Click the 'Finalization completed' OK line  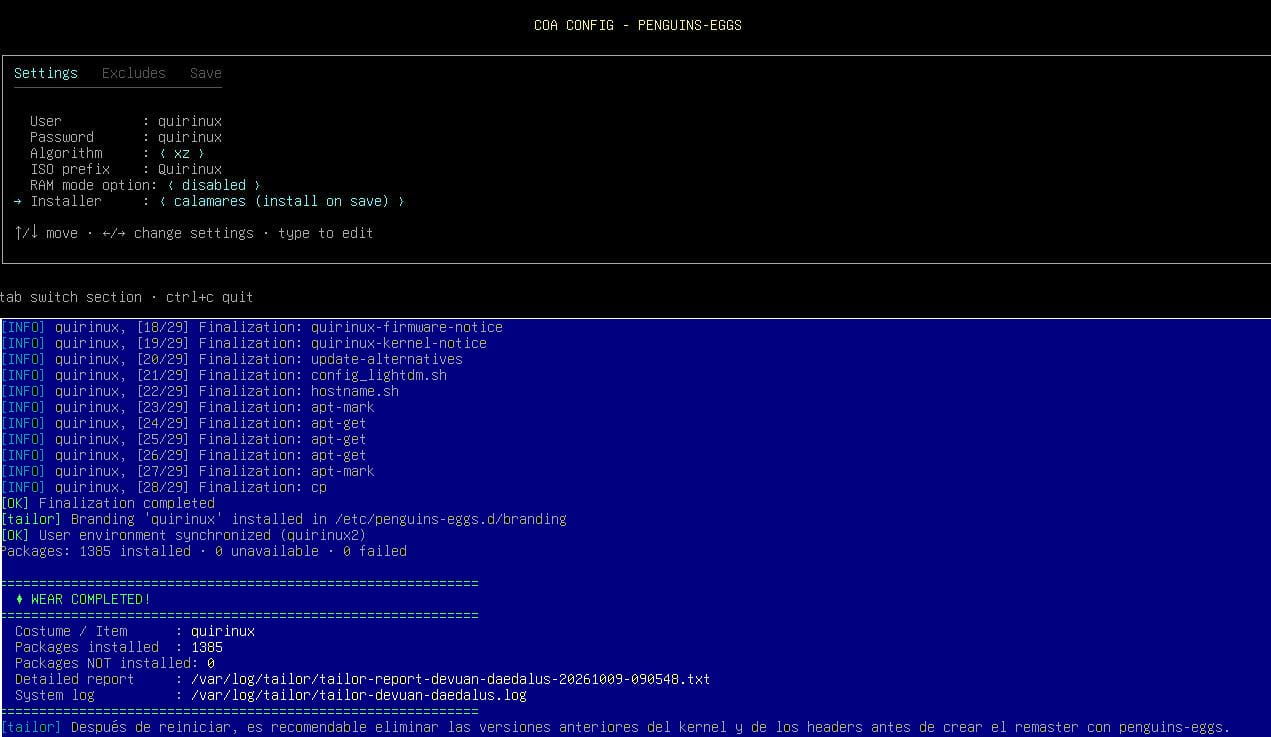click(x=108, y=503)
